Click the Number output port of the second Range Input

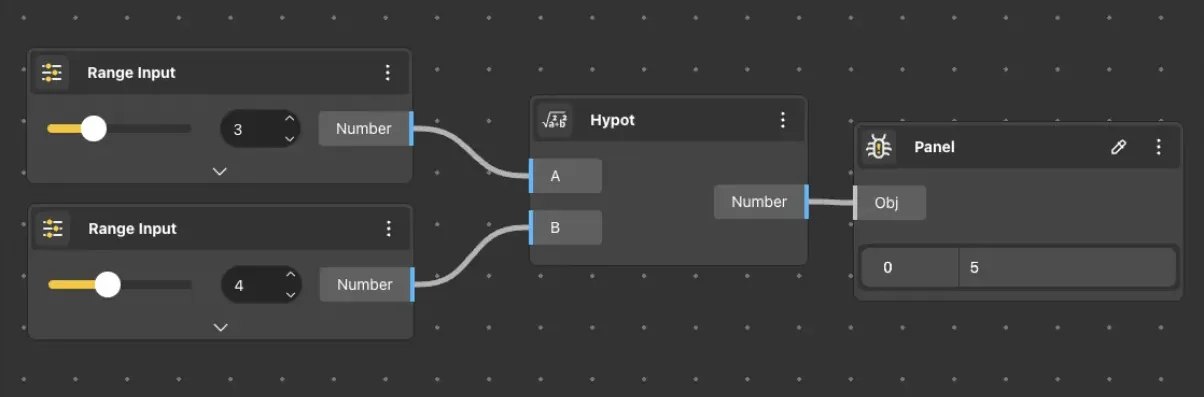[367, 284]
